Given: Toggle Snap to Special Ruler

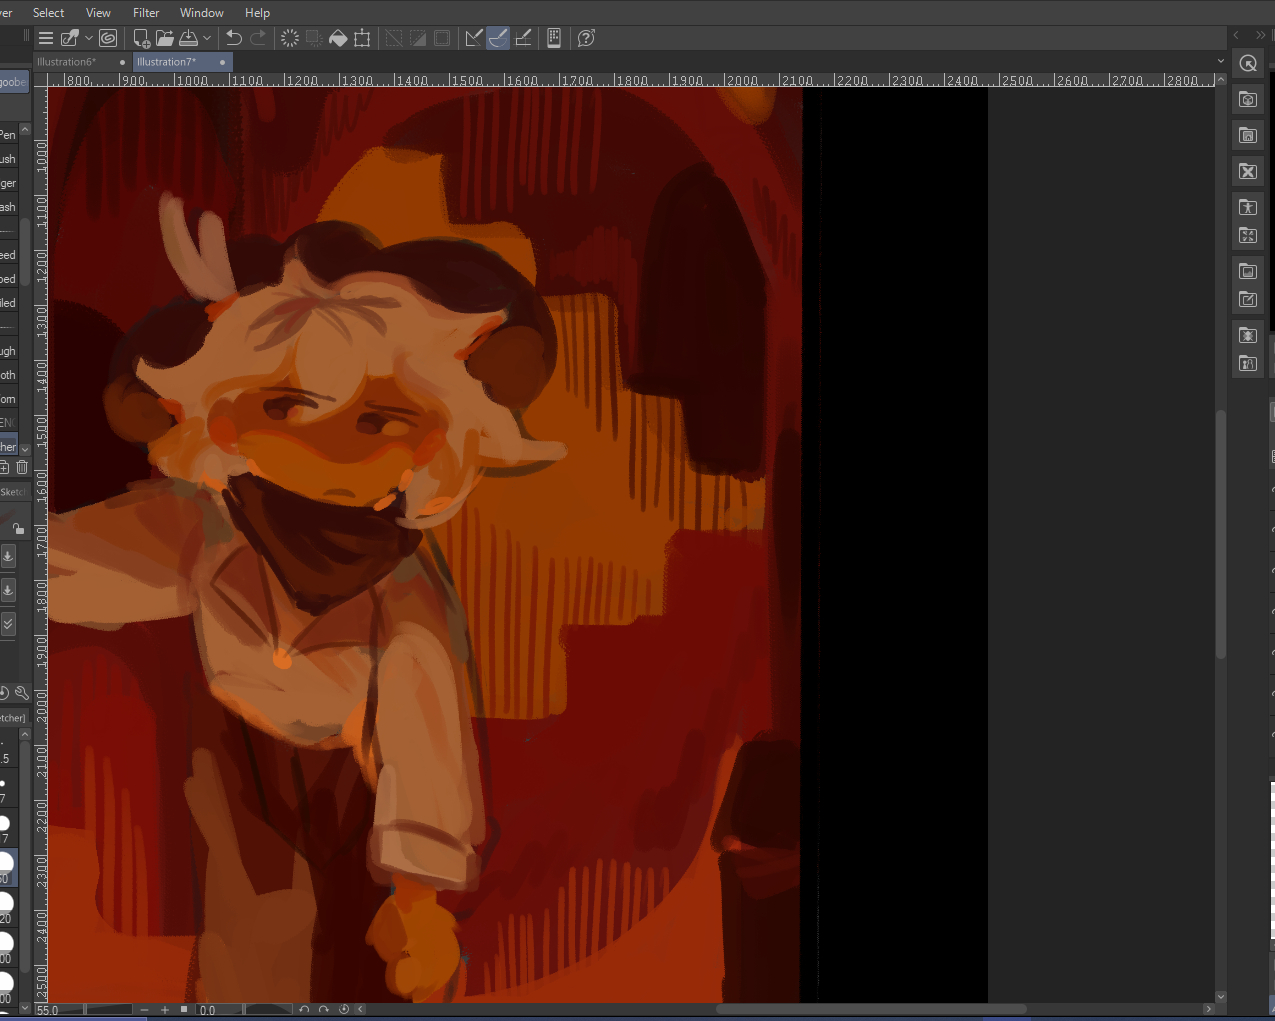Looking at the screenshot, I should 498,38.
